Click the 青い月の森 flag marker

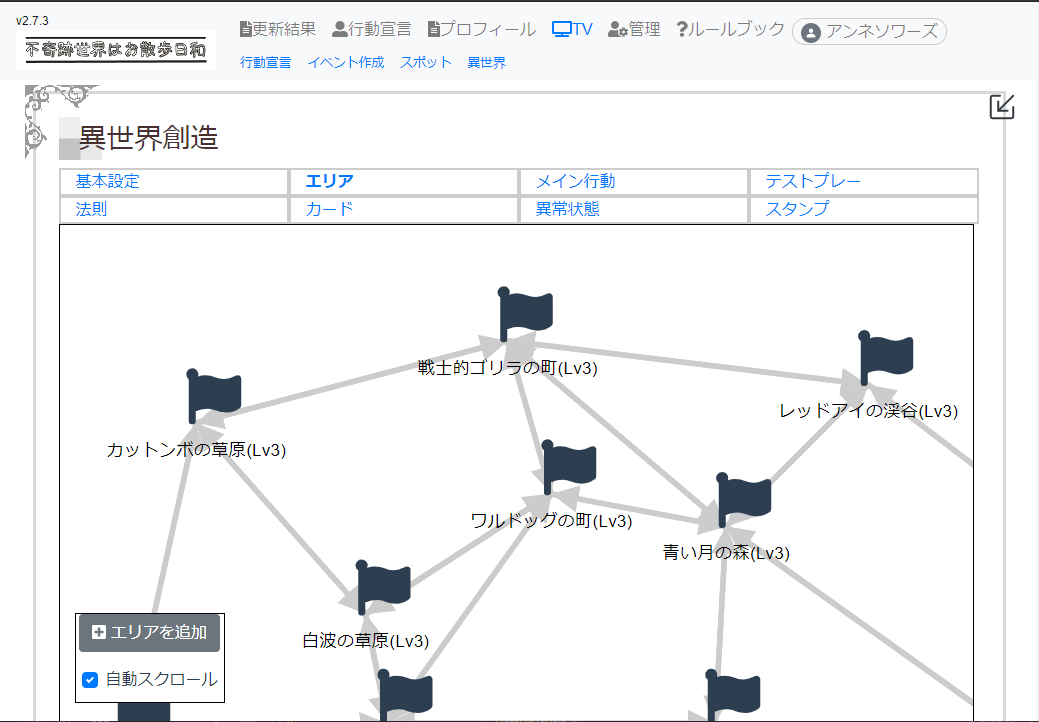pos(744,500)
